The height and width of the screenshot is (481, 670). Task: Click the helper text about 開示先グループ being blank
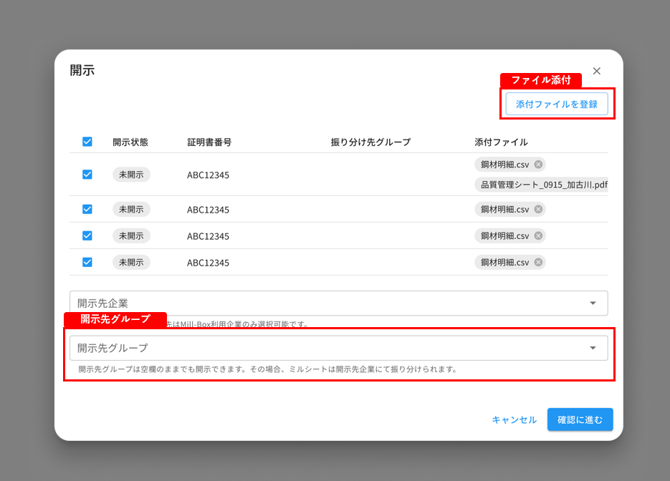click(x=268, y=369)
